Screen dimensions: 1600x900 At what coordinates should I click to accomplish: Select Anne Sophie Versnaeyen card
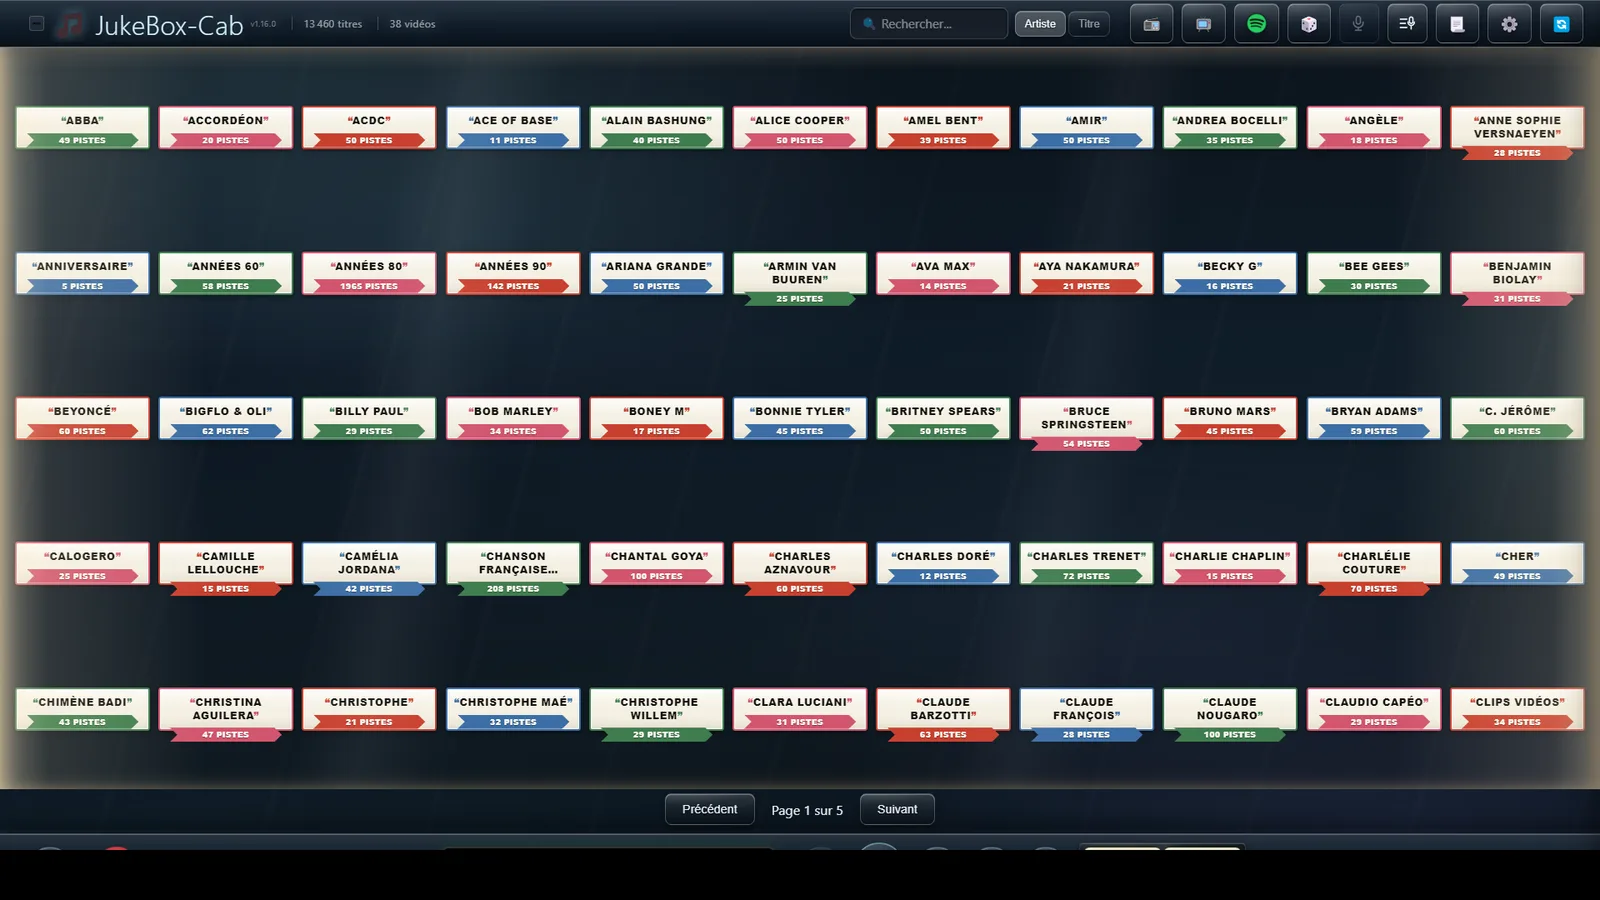pos(1517,134)
